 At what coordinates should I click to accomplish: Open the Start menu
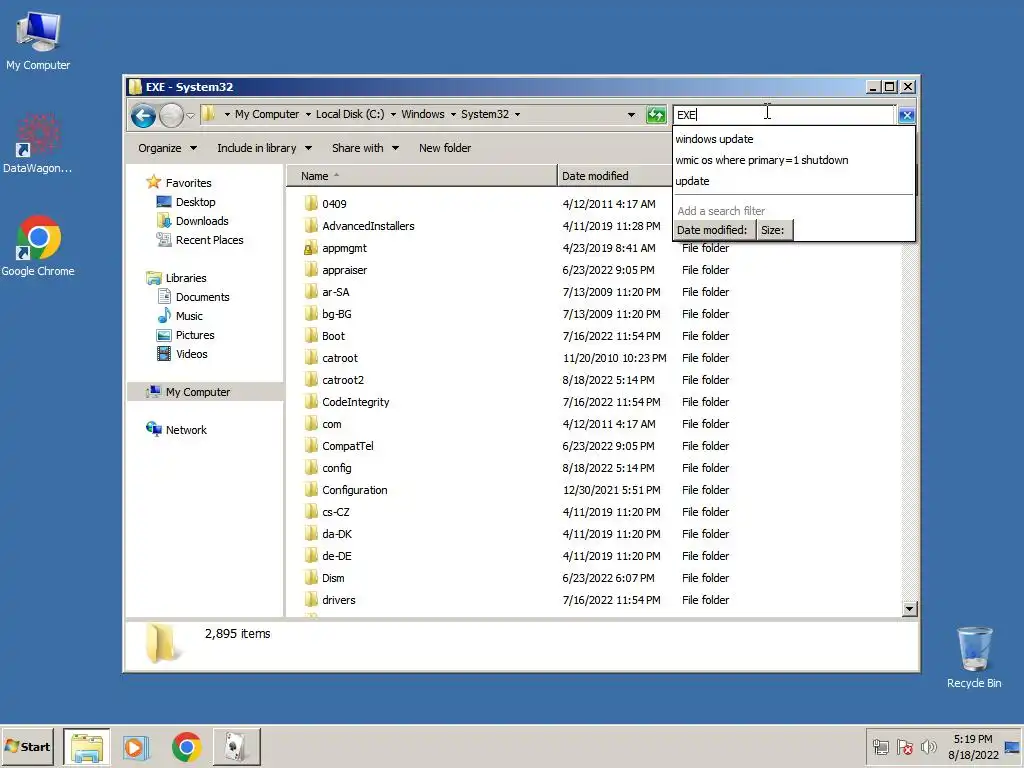[27, 746]
